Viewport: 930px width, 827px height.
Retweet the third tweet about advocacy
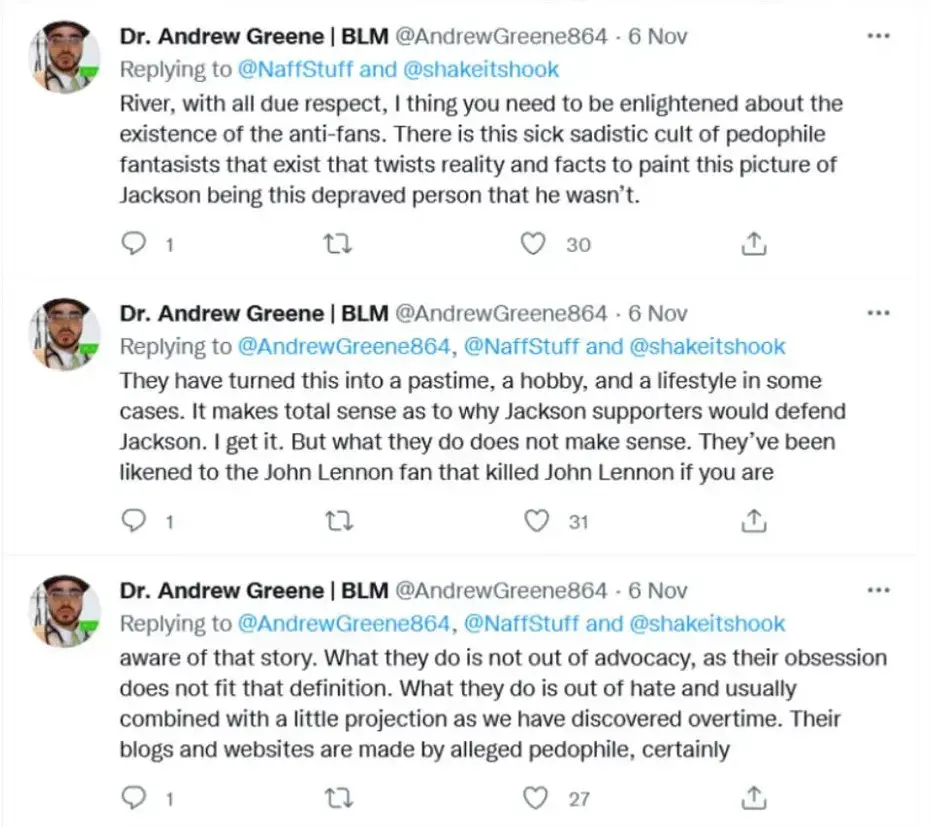(x=340, y=797)
